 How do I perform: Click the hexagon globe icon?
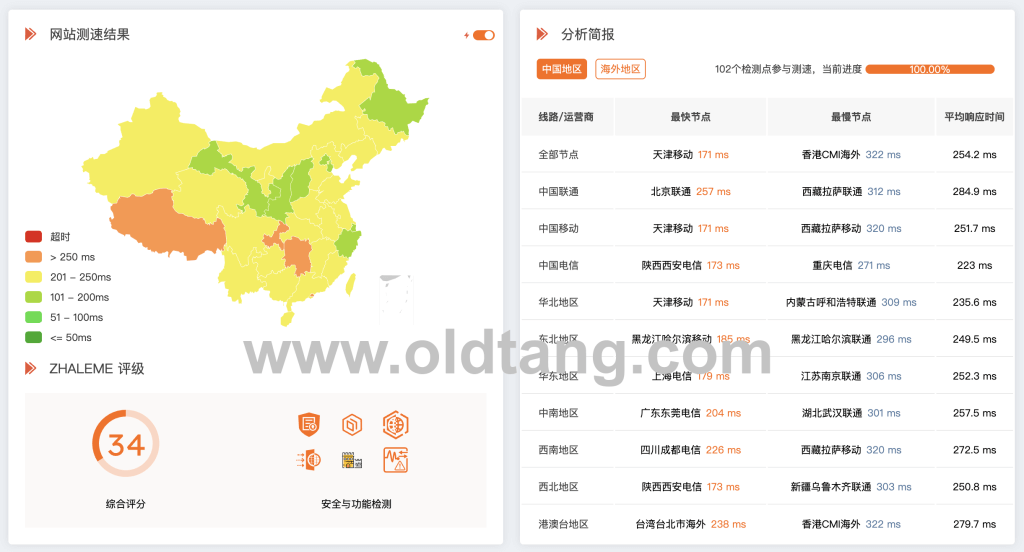396,425
